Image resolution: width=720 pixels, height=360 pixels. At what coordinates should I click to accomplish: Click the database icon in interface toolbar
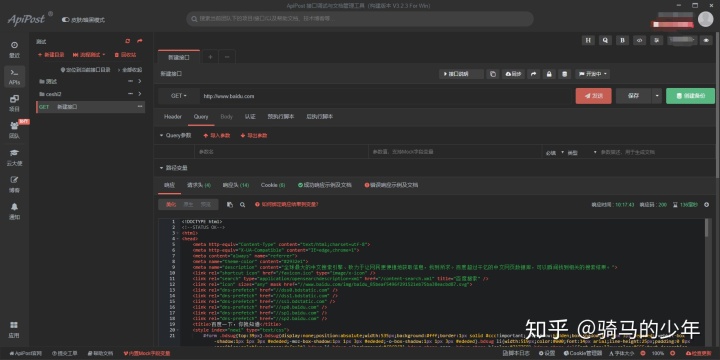tap(565, 74)
